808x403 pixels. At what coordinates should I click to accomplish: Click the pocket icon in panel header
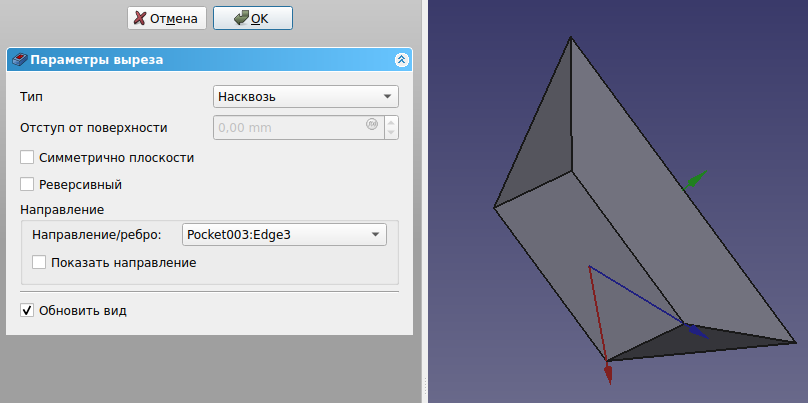20,60
